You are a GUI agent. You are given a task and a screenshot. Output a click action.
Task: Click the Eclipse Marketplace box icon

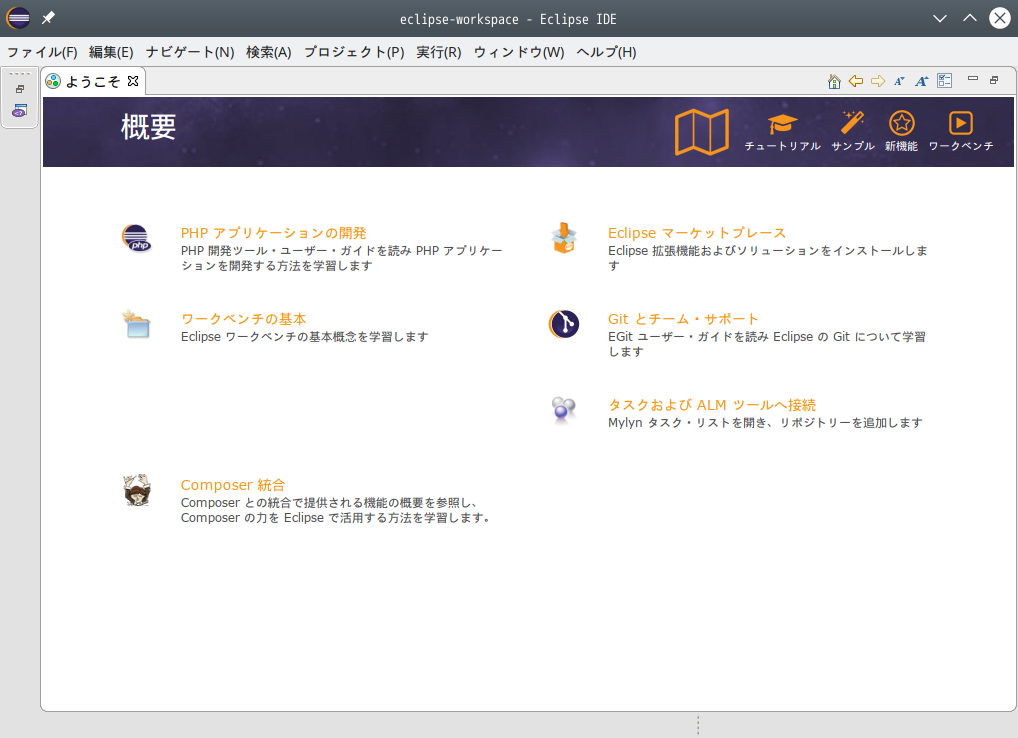[x=564, y=238]
